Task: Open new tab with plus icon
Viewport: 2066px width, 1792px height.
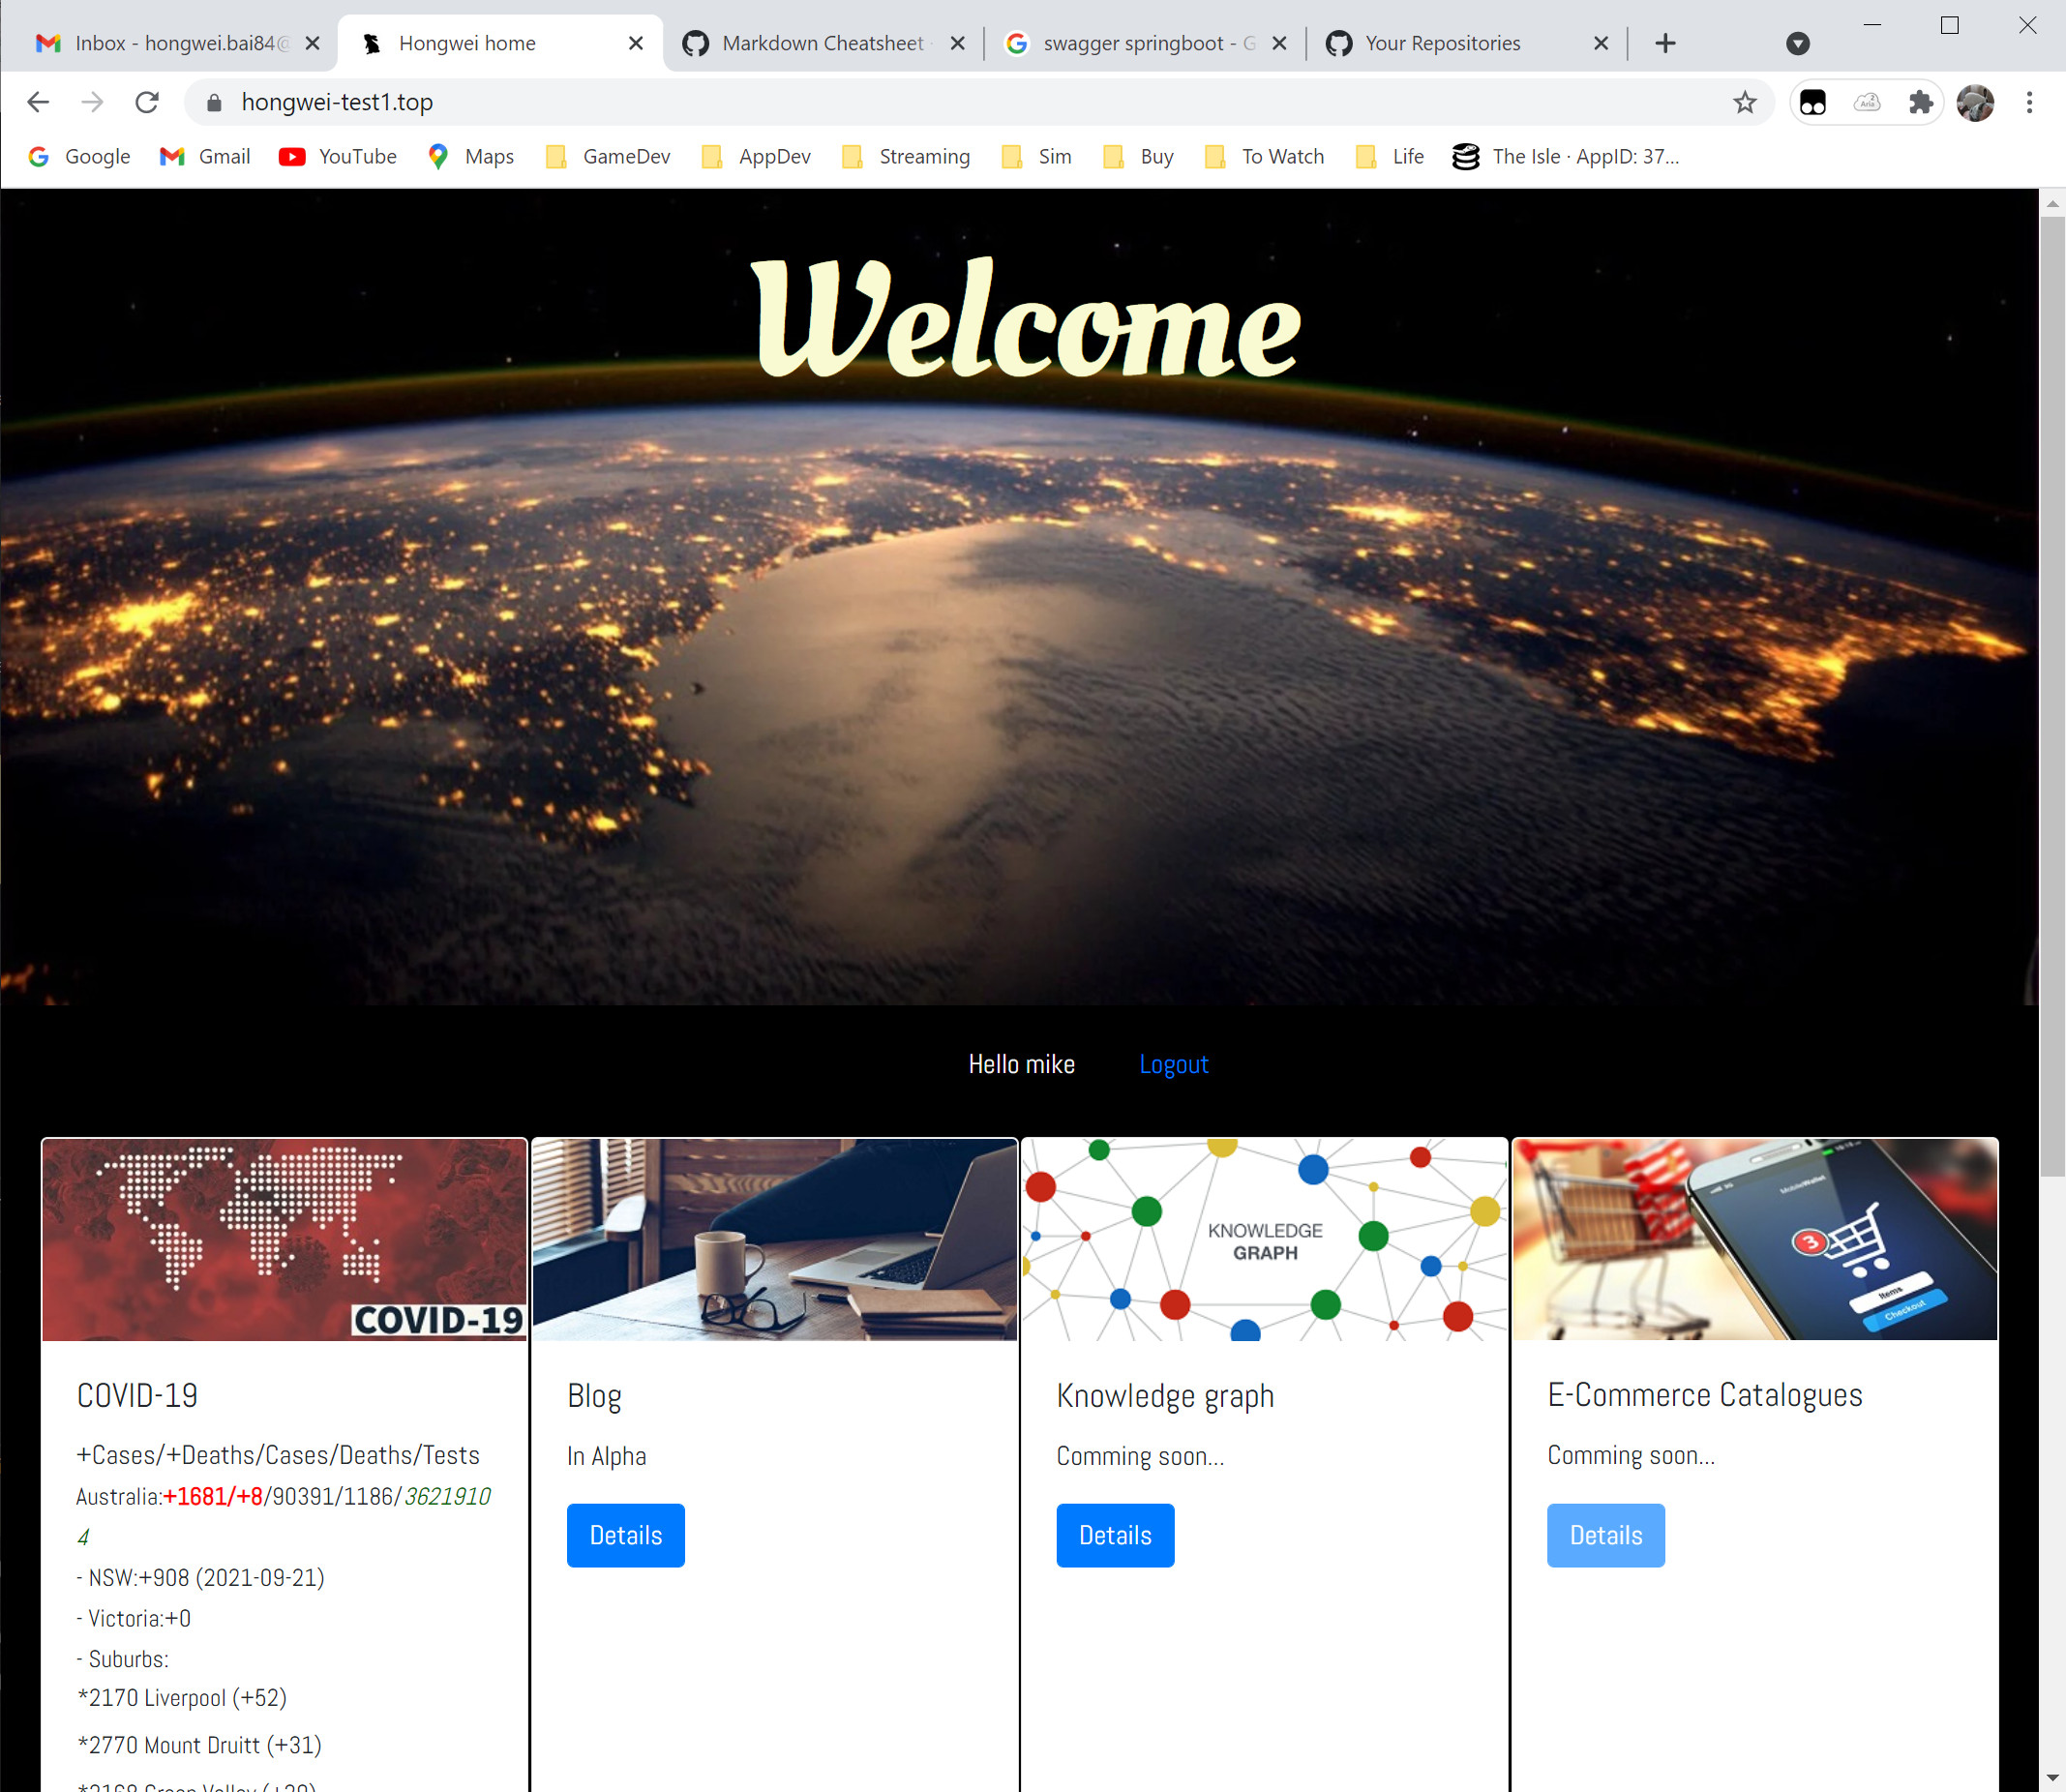Action: coord(1665,43)
